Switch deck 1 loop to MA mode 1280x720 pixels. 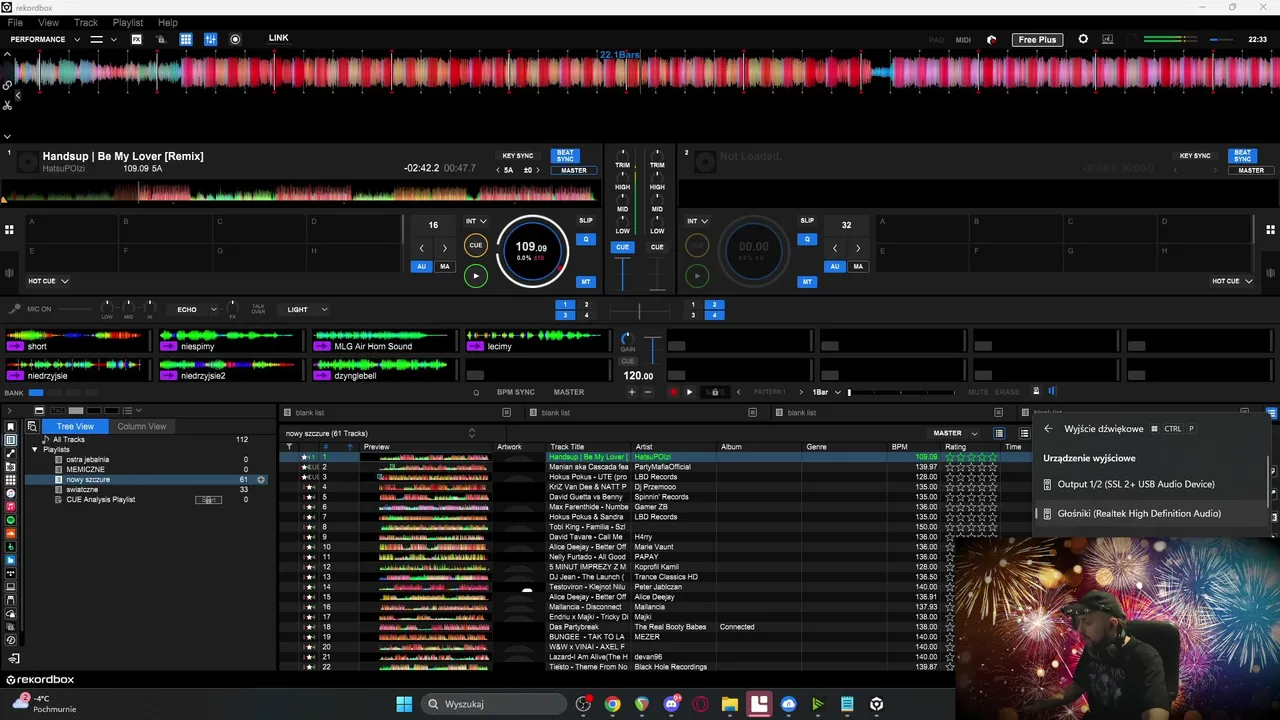coord(445,267)
